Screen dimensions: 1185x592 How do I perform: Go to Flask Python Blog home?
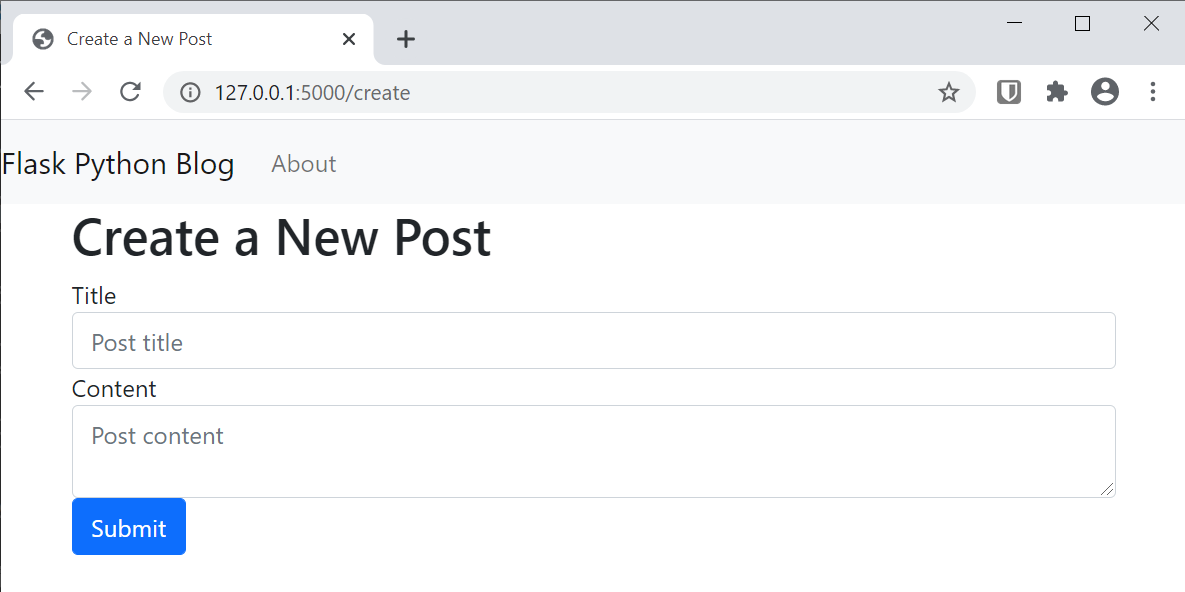pos(118,164)
